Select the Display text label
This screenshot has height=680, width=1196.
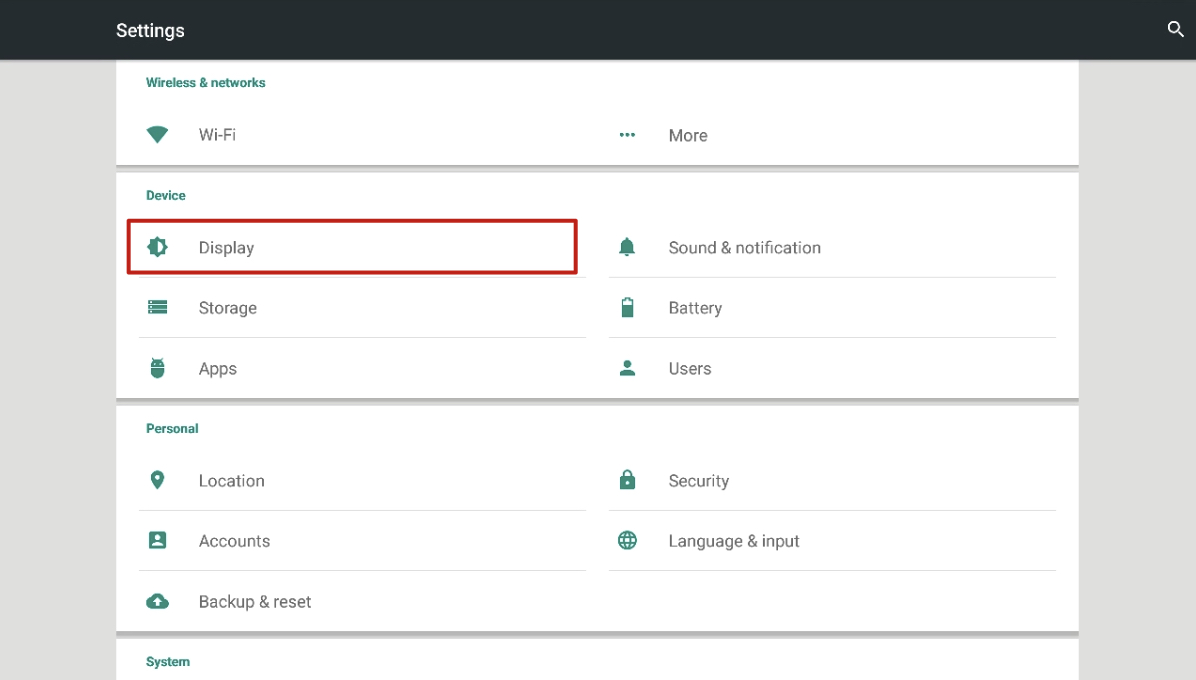click(226, 248)
